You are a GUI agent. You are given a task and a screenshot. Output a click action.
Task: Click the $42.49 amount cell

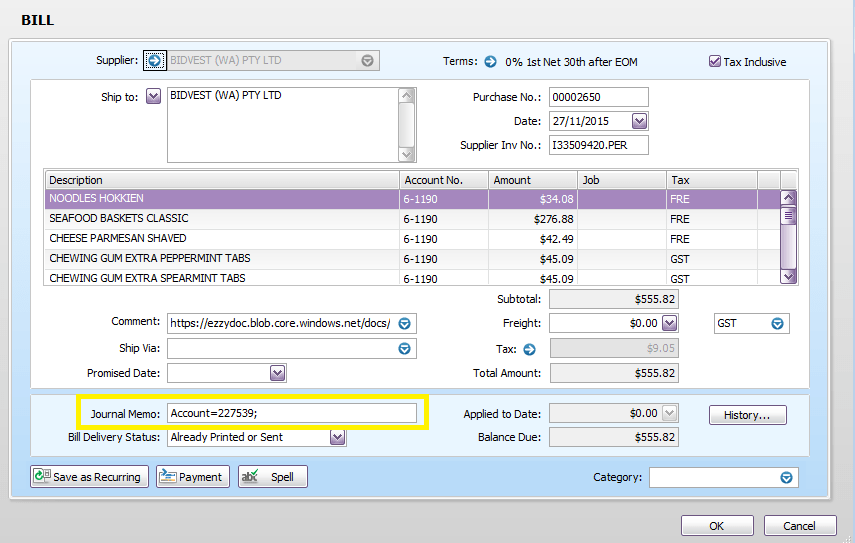point(533,239)
